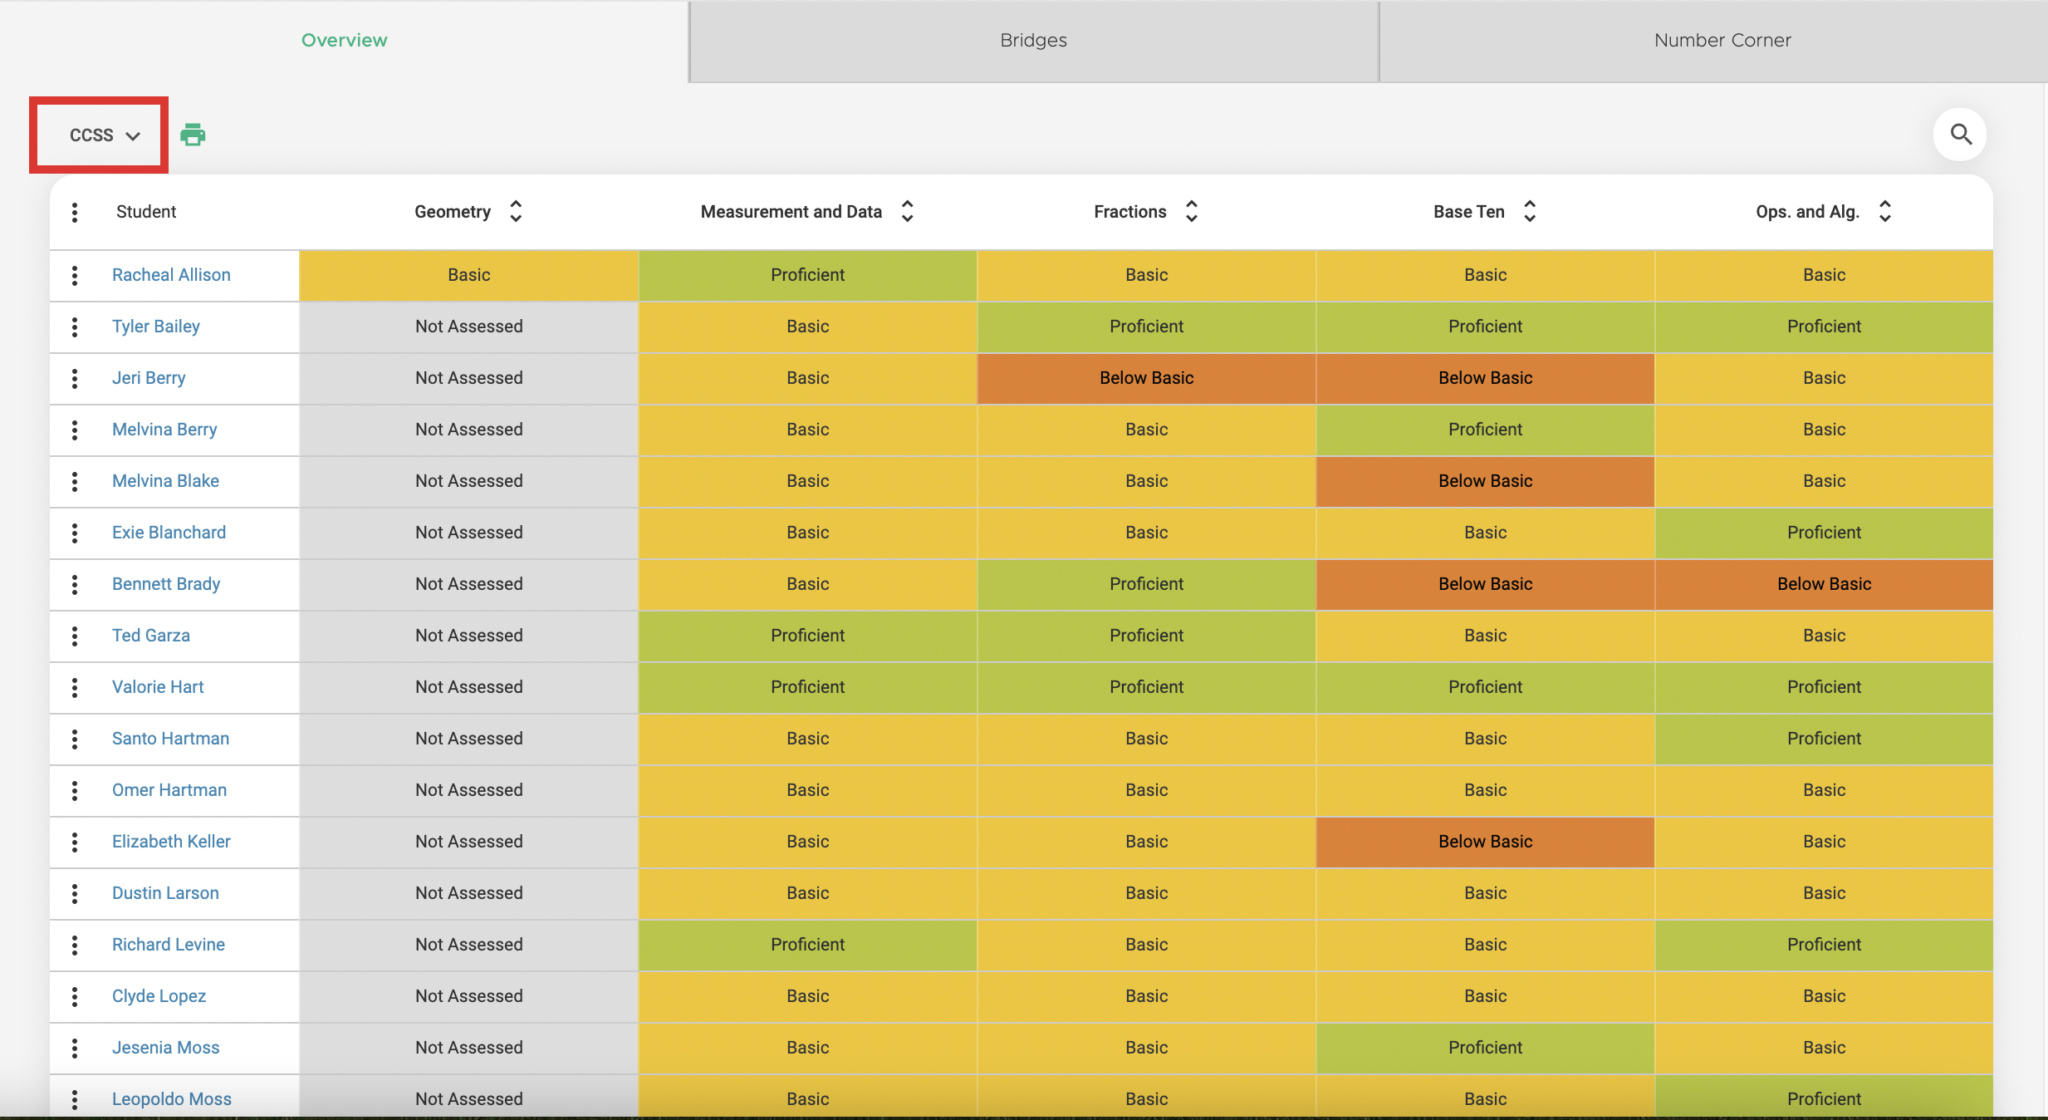
Task: Select Ted Garza's Measurement 'Proficient' cell
Action: click(x=808, y=636)
